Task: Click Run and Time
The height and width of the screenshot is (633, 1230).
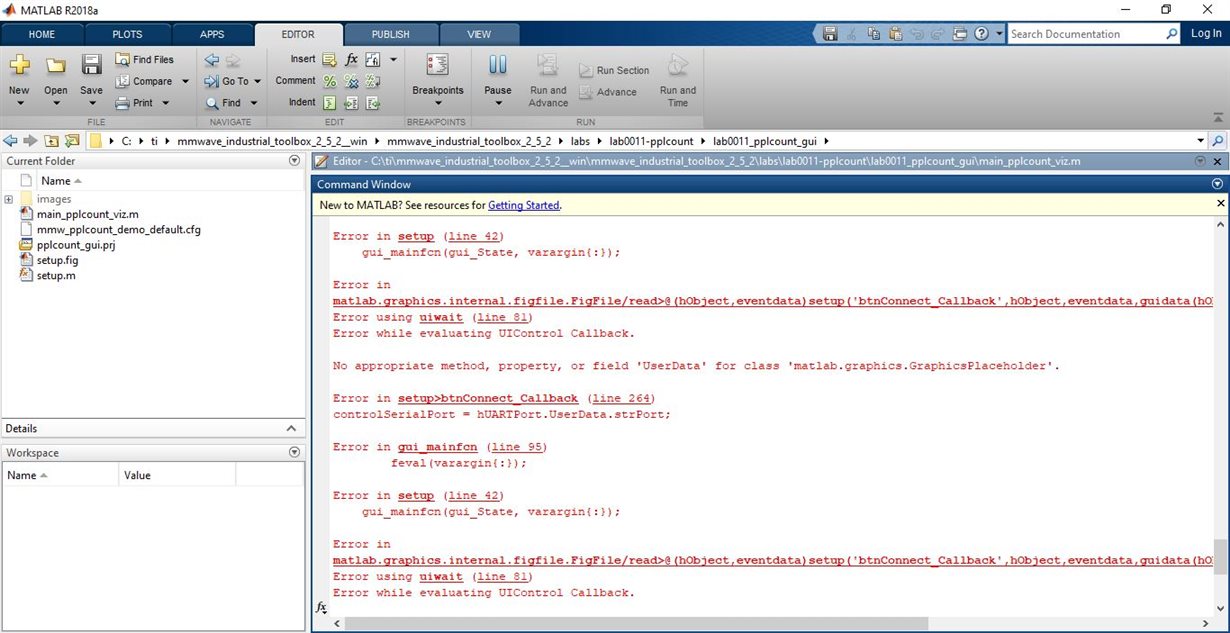Action: [x=678, y=80]
